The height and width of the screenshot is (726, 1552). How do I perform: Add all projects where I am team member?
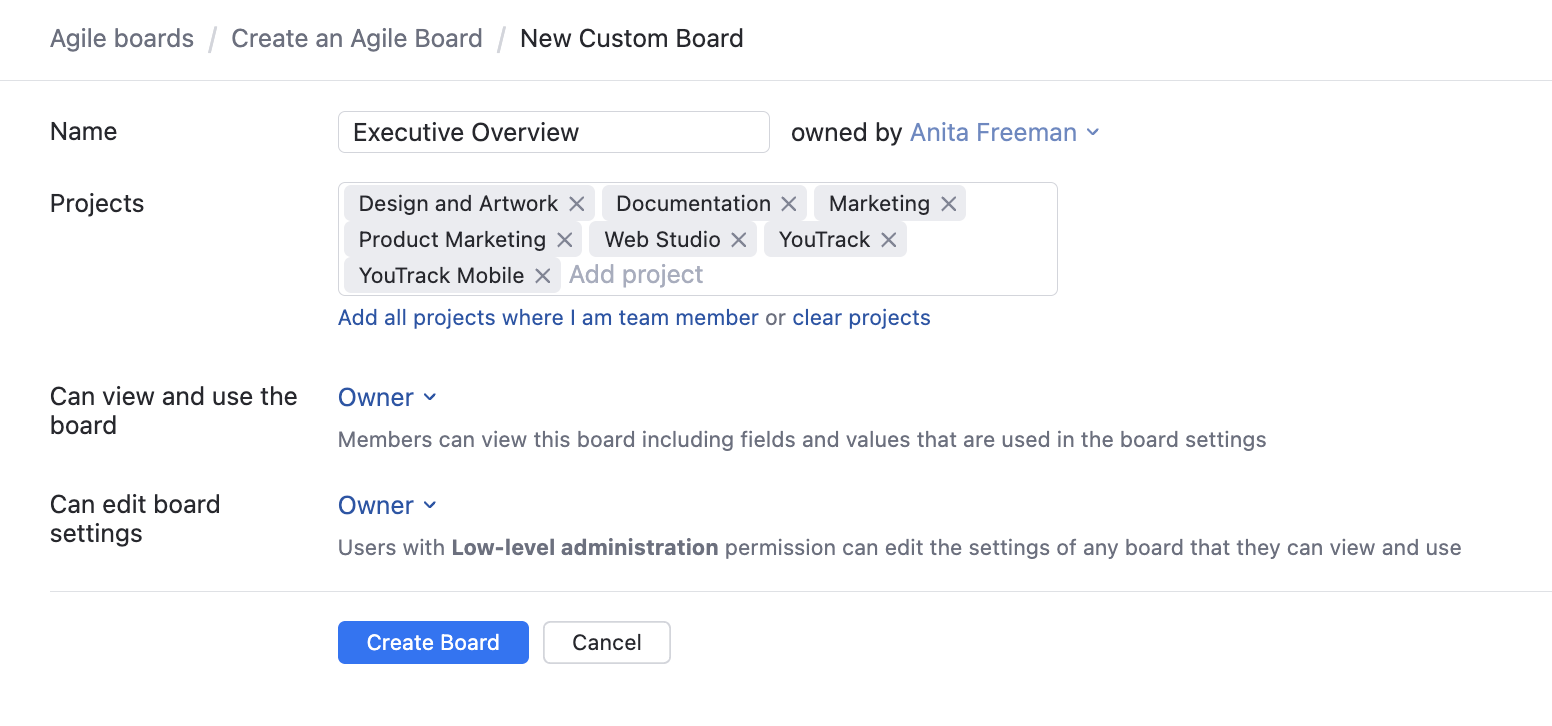(x=547, y=317)
